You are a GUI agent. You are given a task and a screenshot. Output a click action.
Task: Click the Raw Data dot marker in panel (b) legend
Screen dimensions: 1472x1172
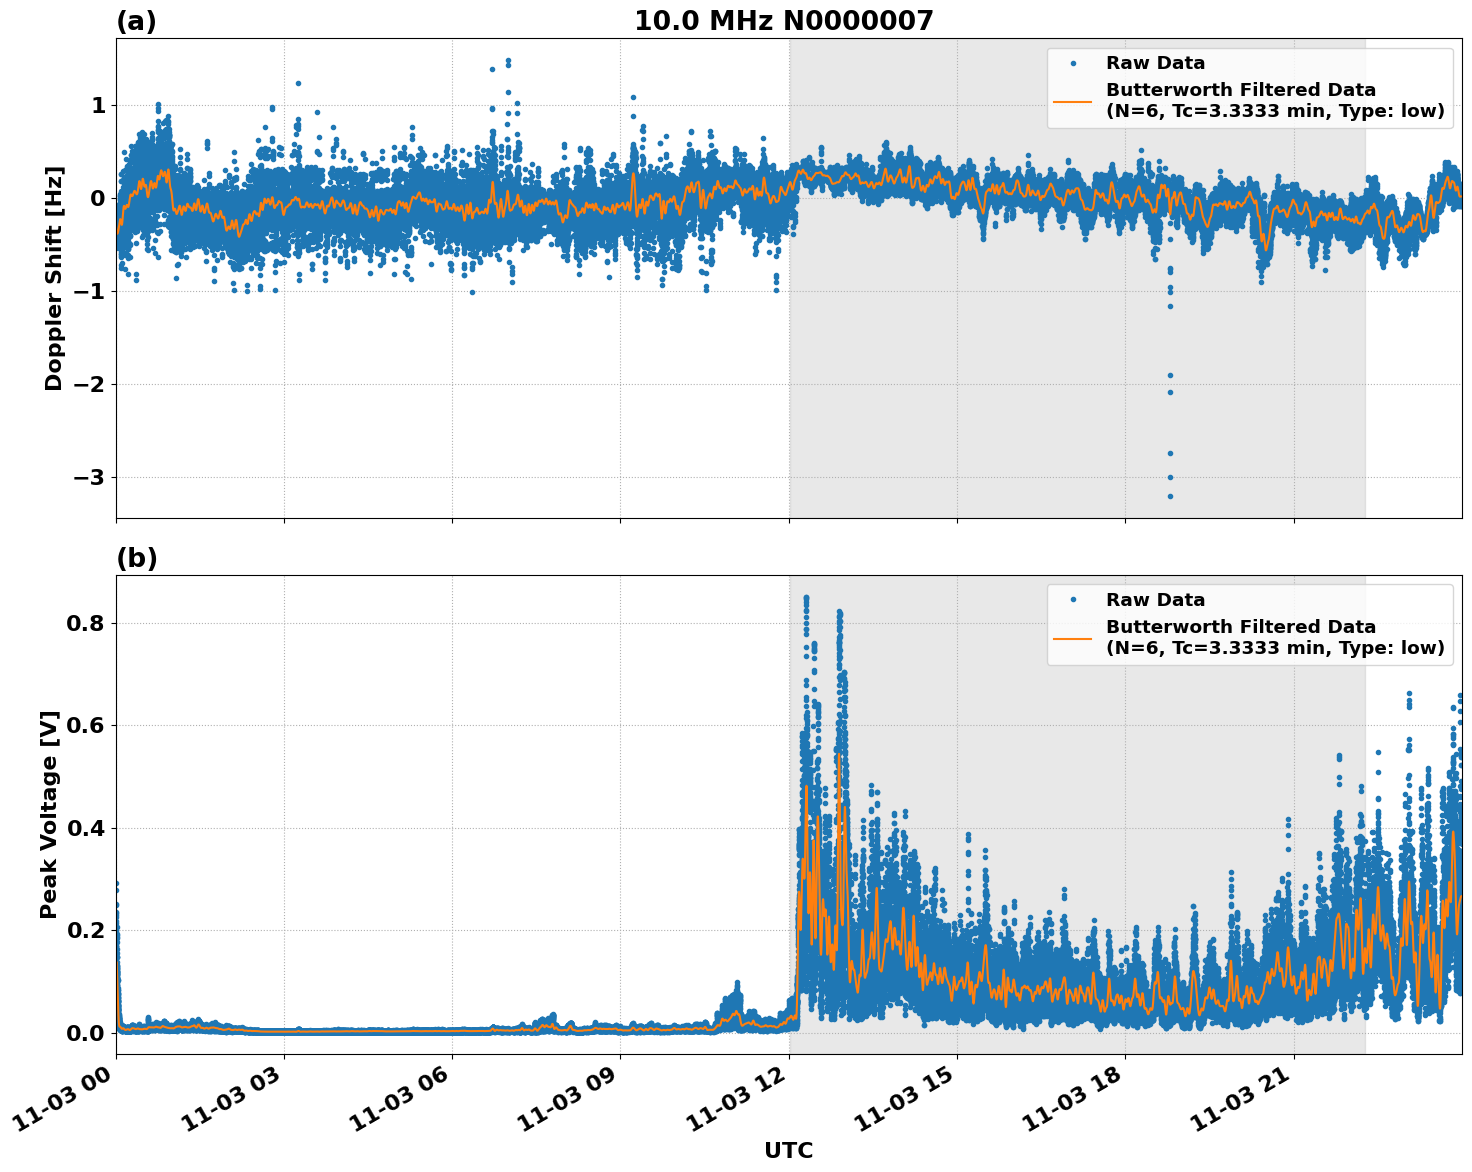(x=1072, y=598)
